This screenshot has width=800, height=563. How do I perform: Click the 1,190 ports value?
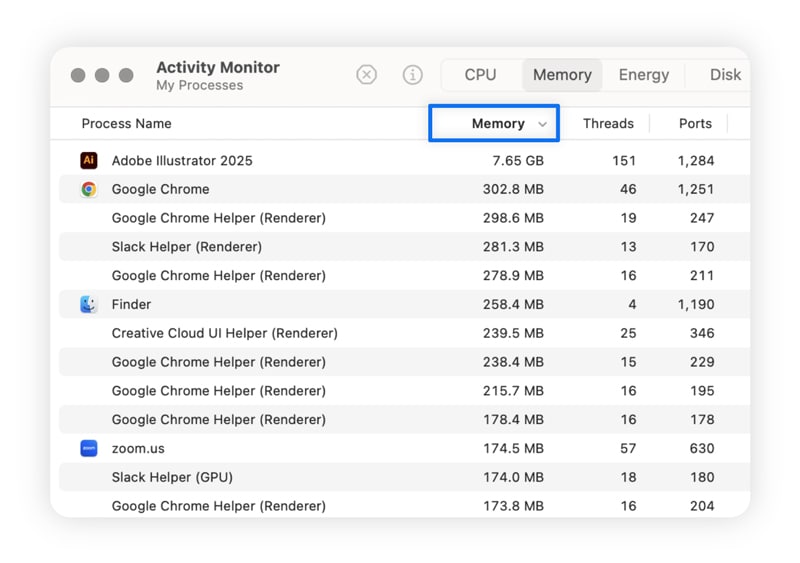696,304
